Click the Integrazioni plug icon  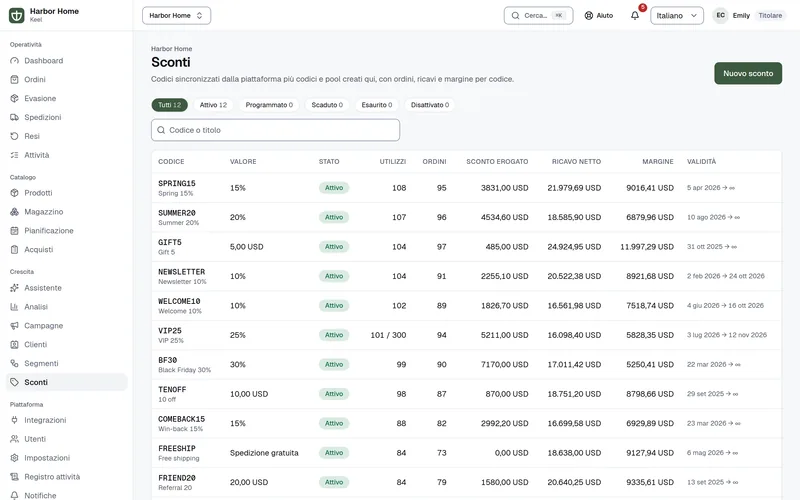14,420
